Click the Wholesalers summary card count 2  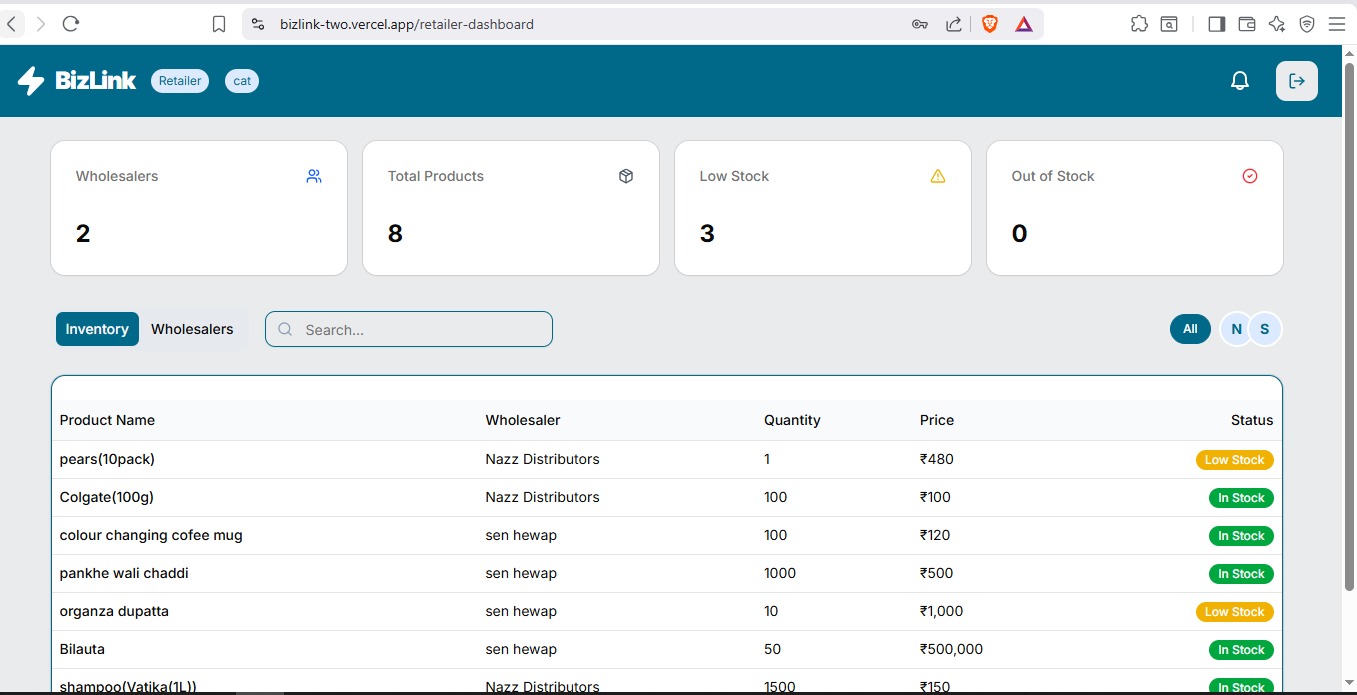83,234
